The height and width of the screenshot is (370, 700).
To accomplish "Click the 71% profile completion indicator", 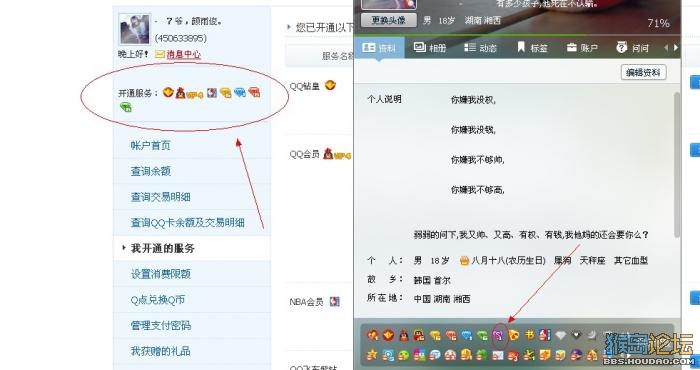I will coord(658,23).
